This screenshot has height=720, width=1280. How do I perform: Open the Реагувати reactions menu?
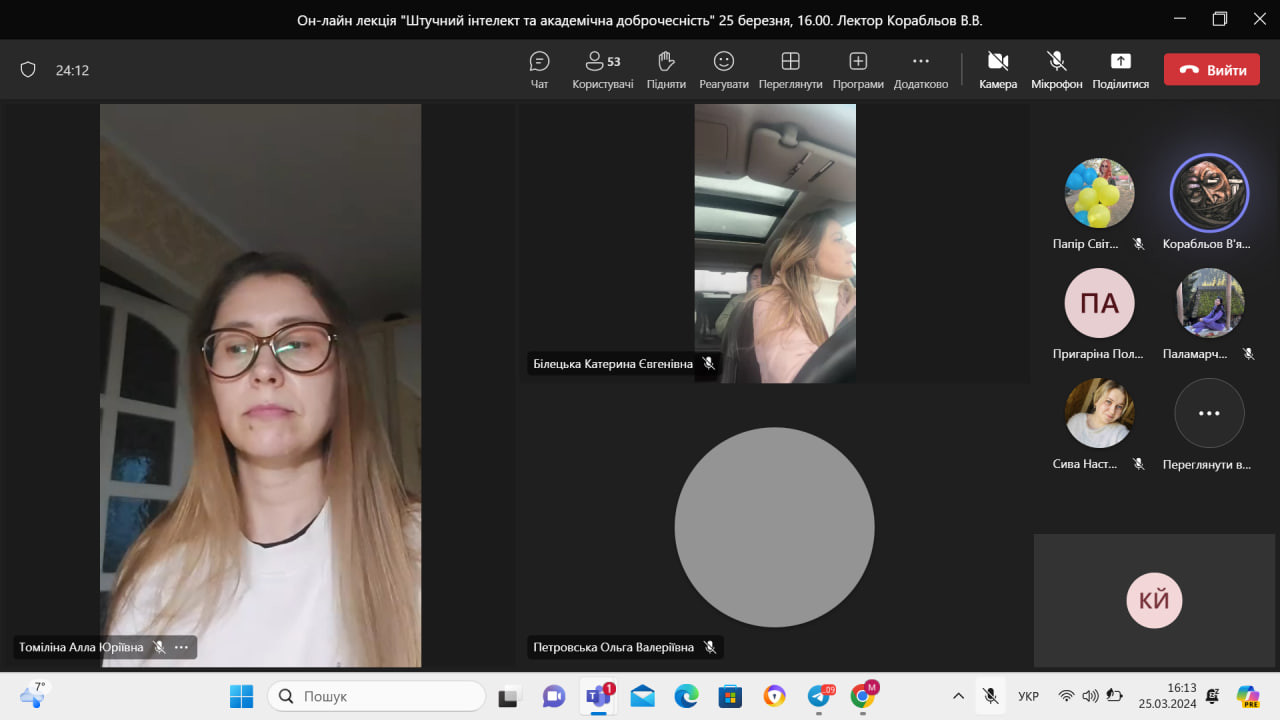pos(724,70)
